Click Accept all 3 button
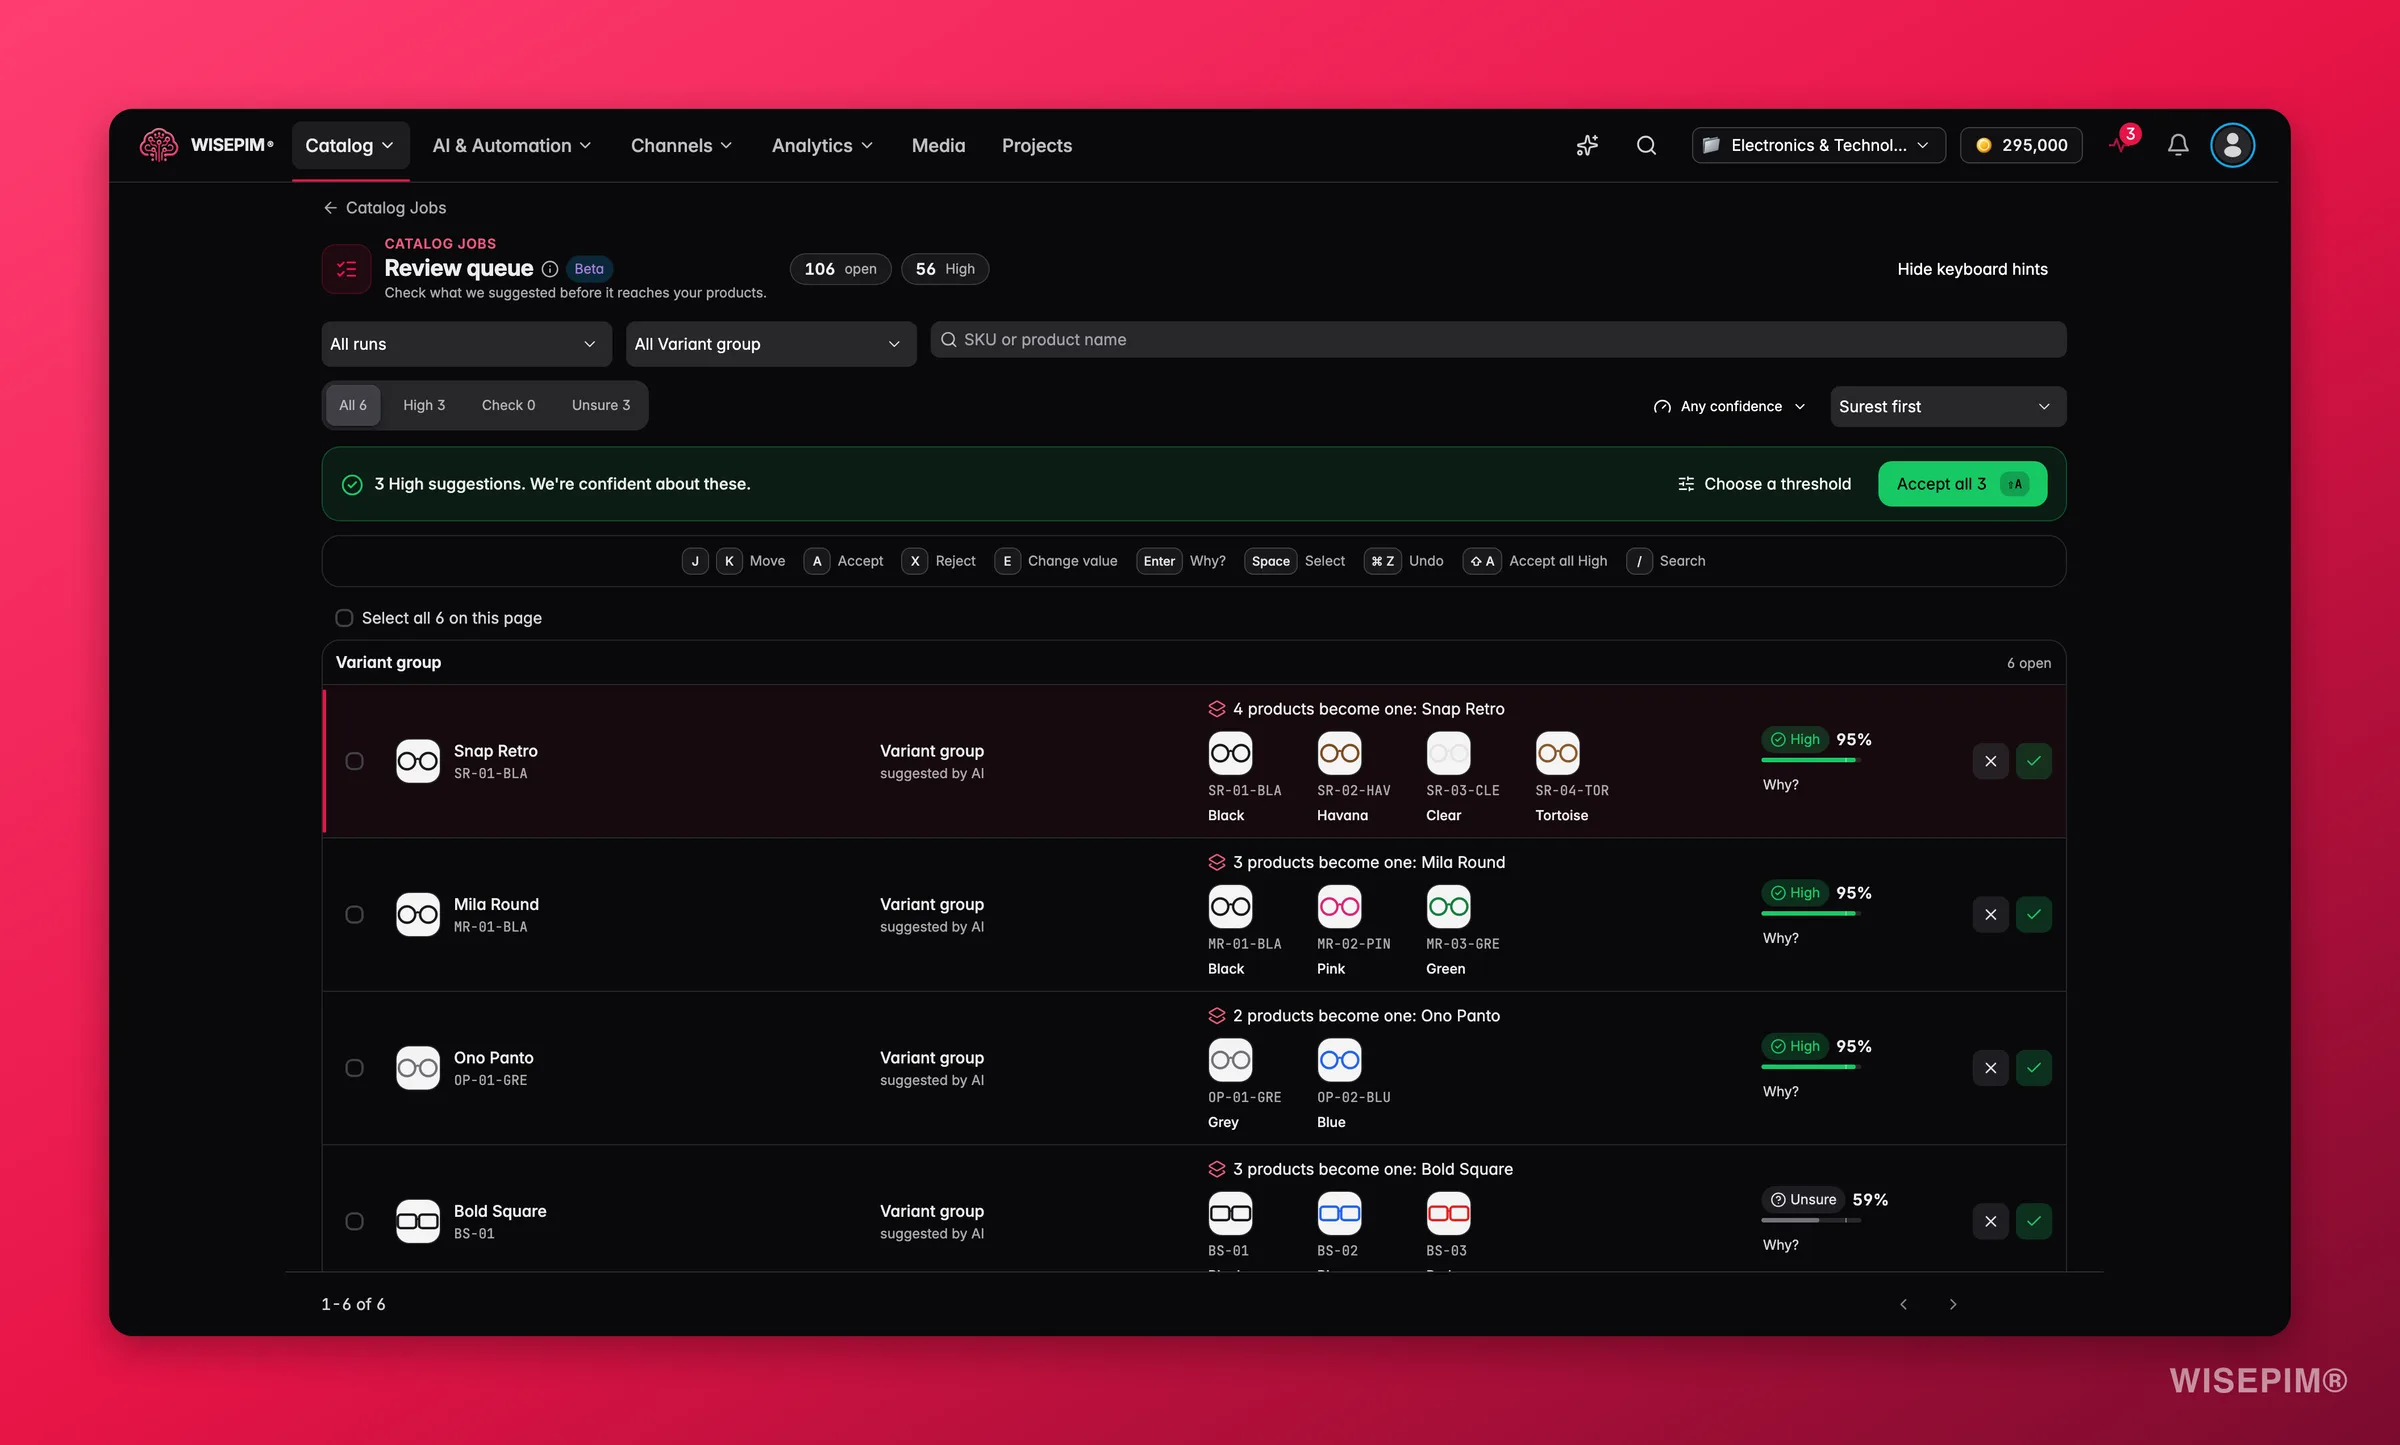The width and height of the screenshot is (2400, 1445). [1962, 484]
